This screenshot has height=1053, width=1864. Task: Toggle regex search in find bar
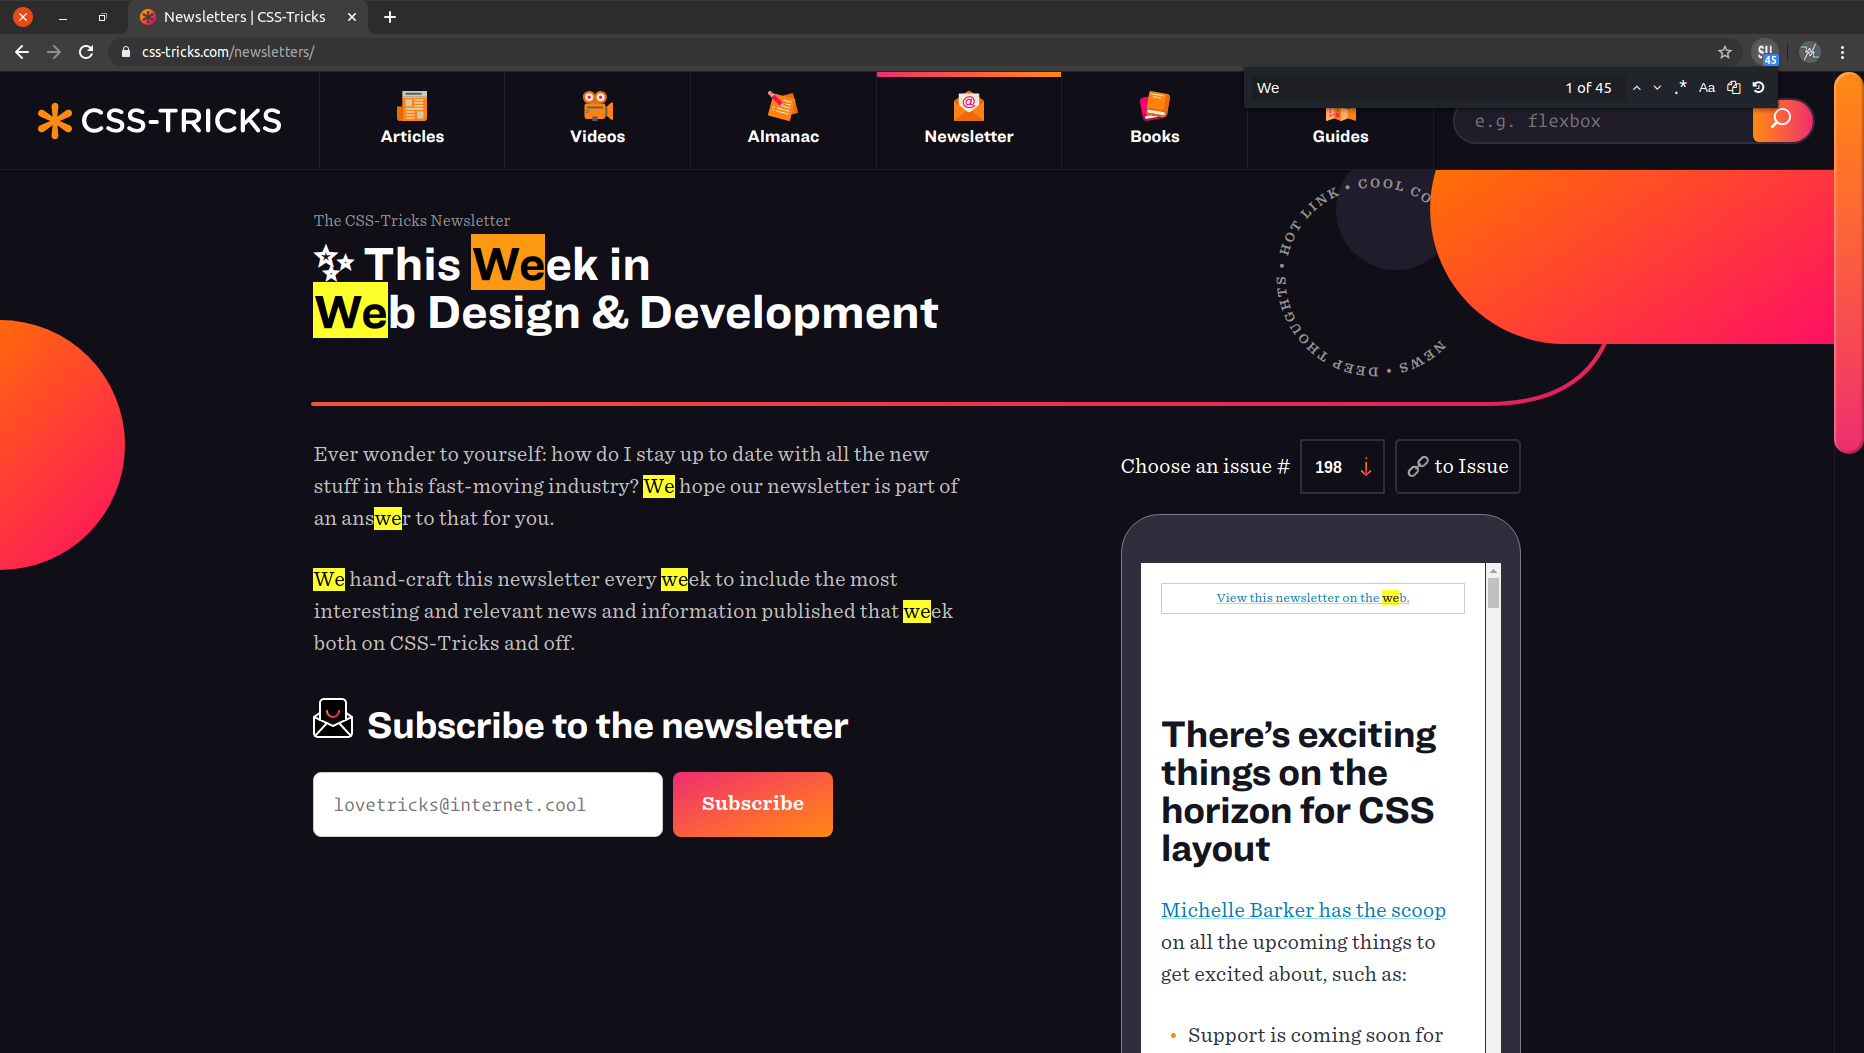[1681, 88]
